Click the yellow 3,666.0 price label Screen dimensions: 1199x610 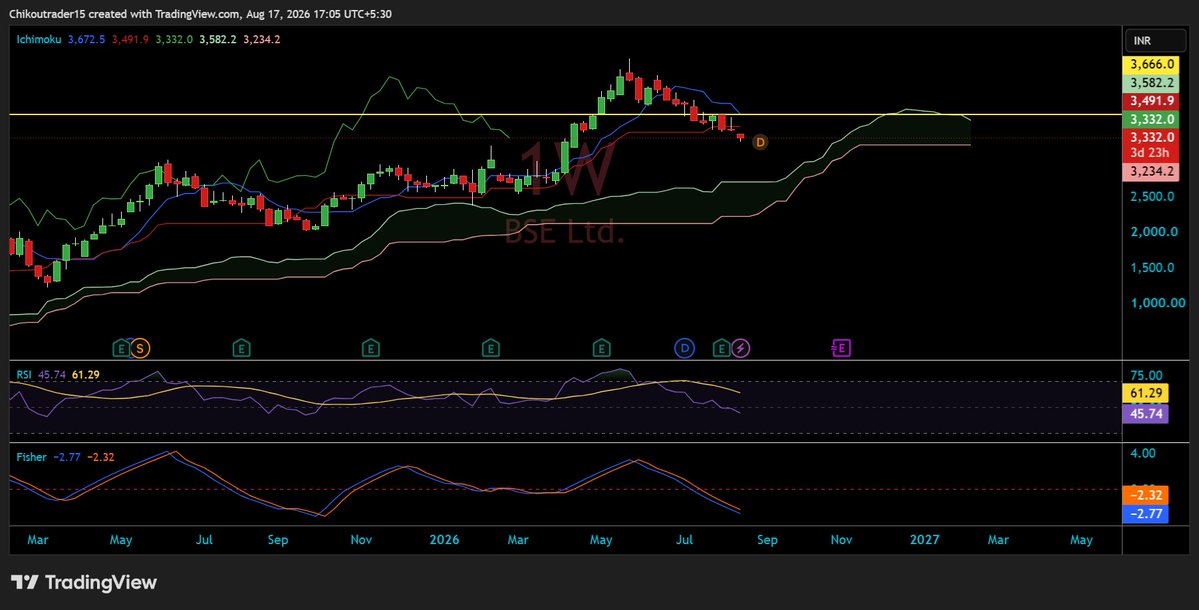point(1152,65)
